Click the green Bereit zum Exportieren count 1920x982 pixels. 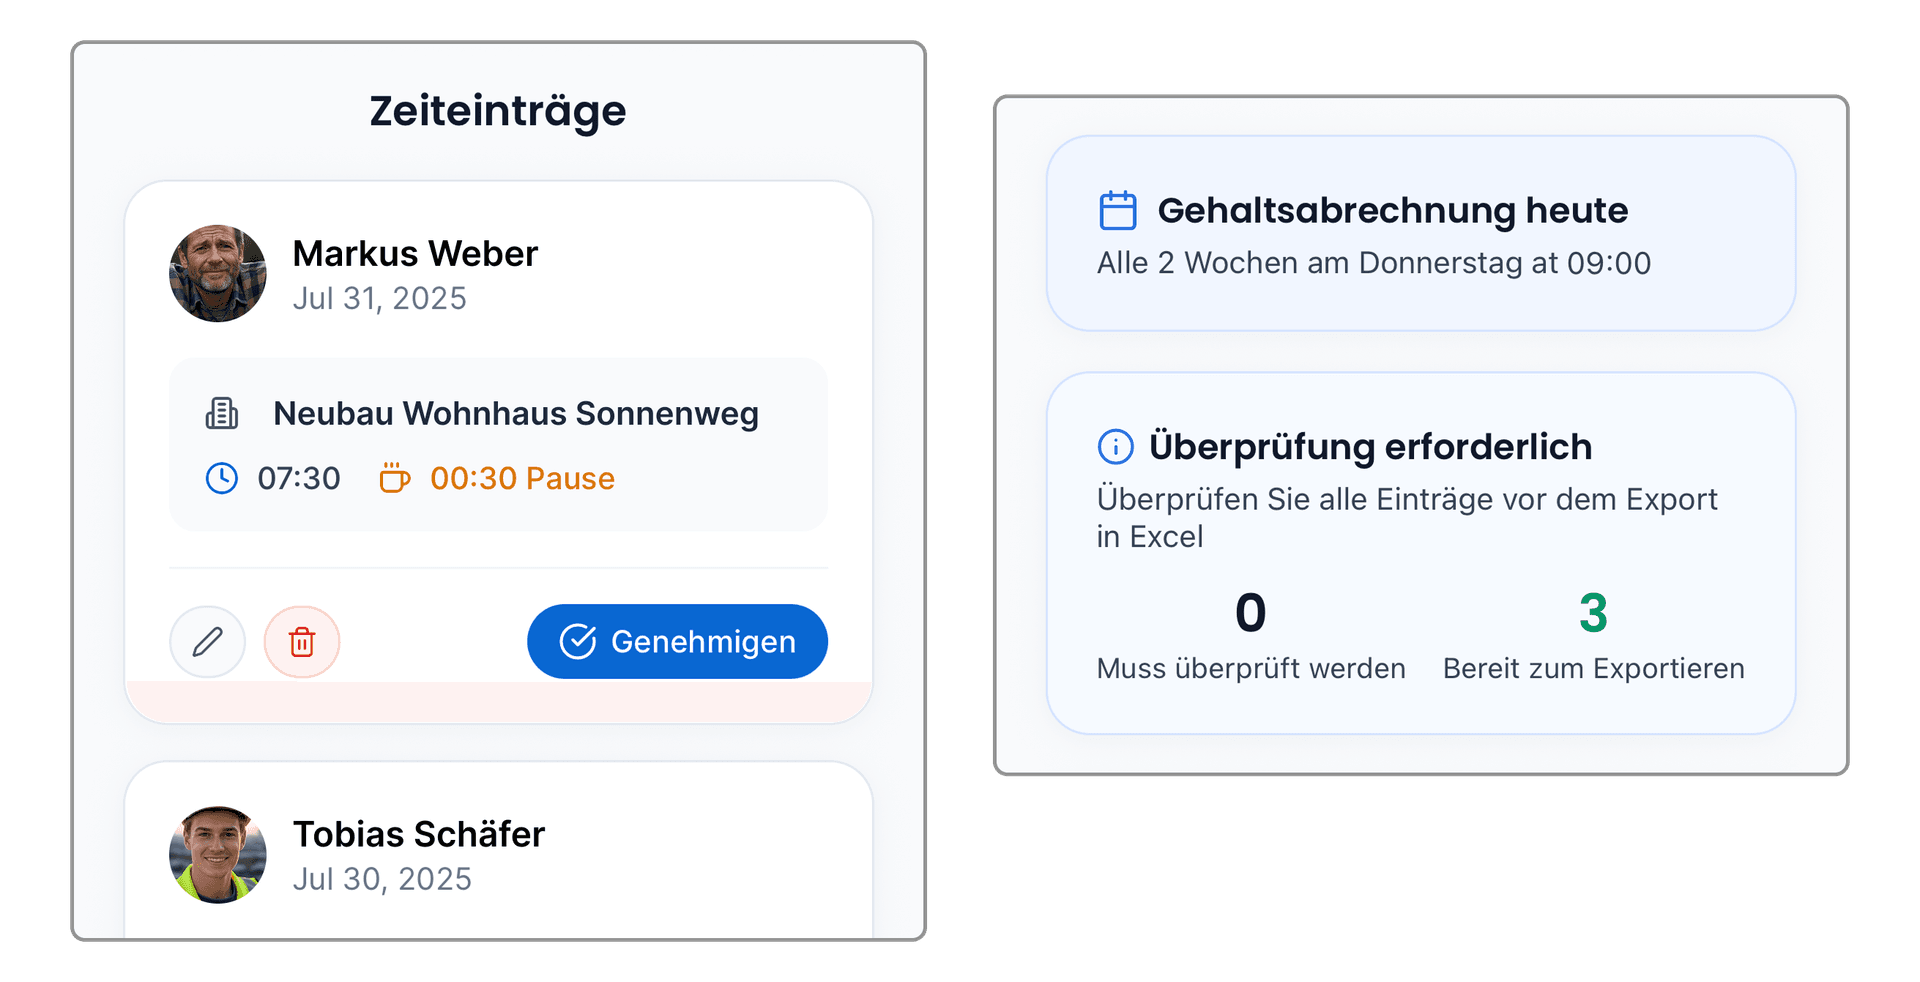point(1593,614)
